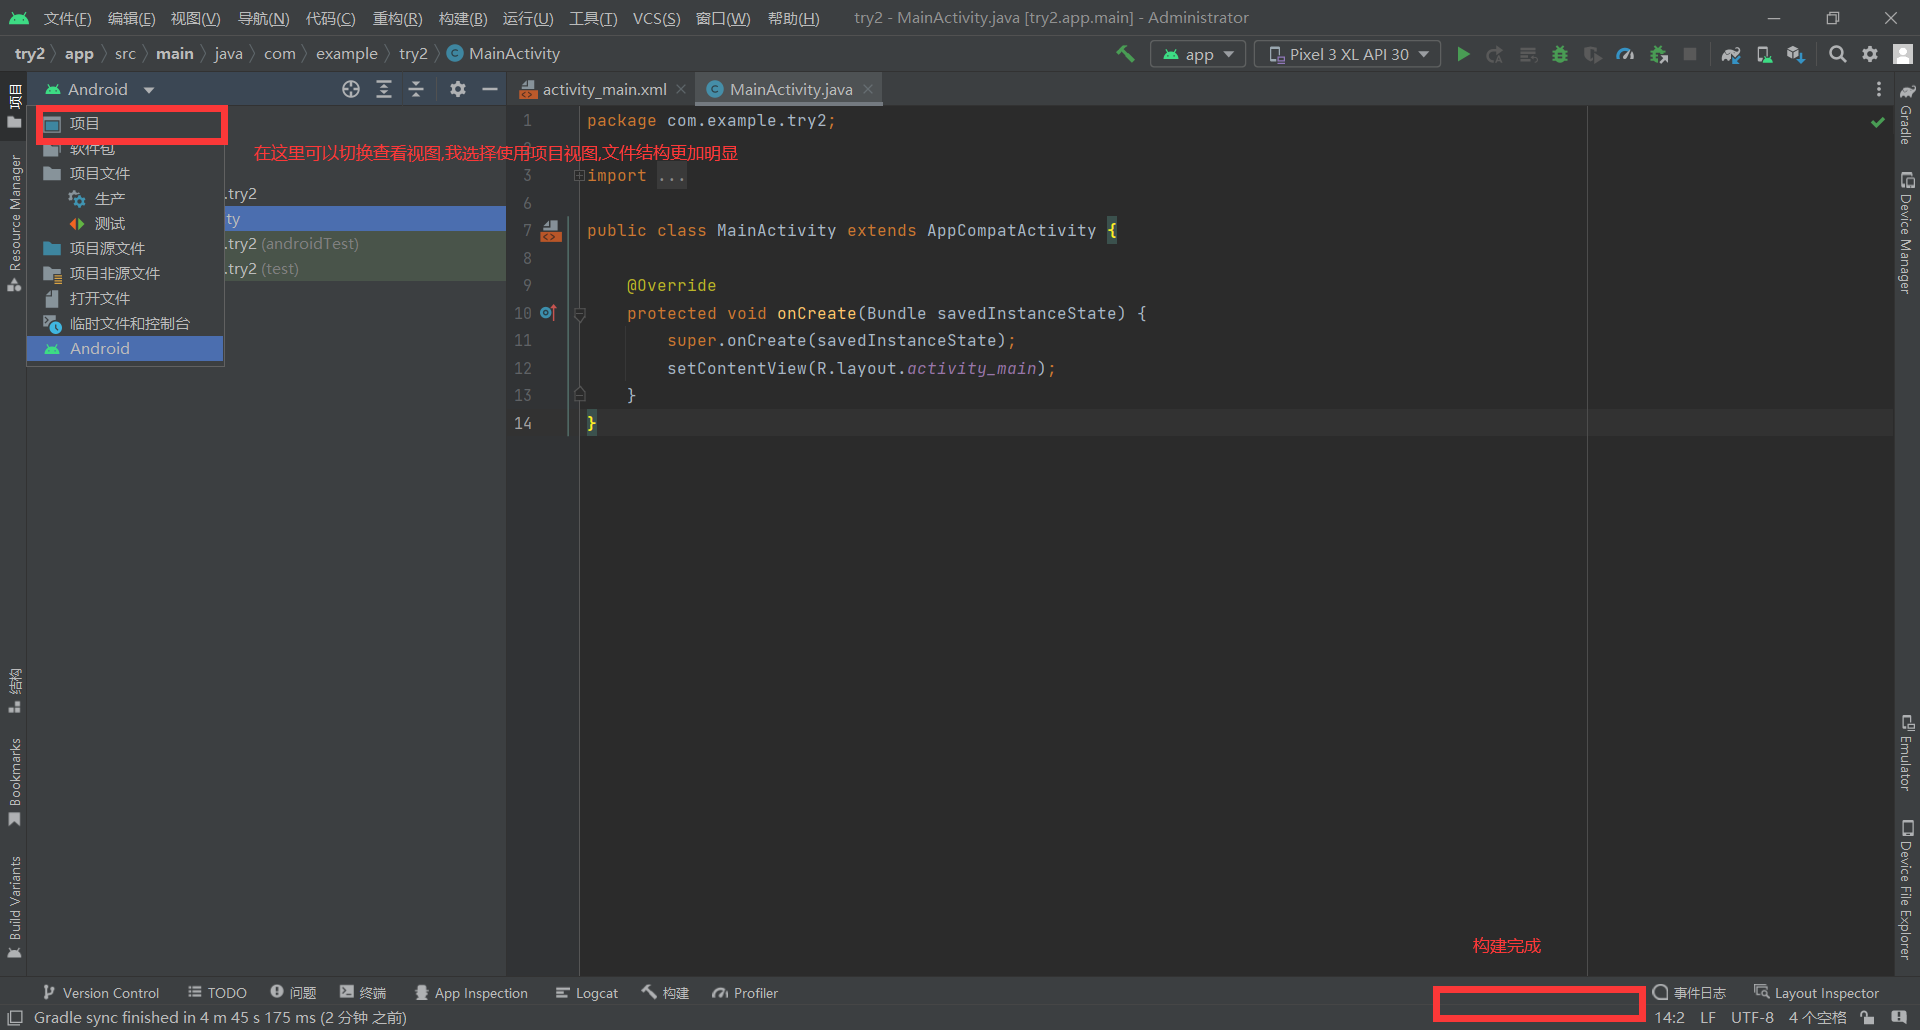Image resolution: width=1920 pixels, height=1030 pixels.
Task: Open Search Everywhere magnifier
Action: tap(1837, 54)
